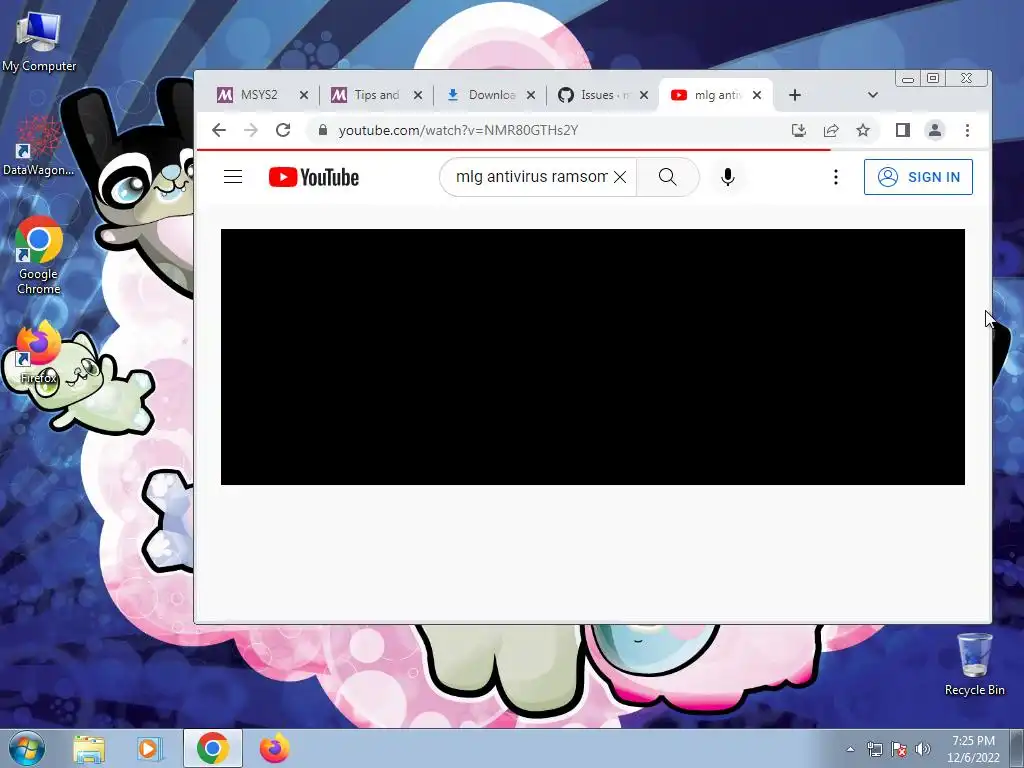Click the SIGN IN button

918,177
